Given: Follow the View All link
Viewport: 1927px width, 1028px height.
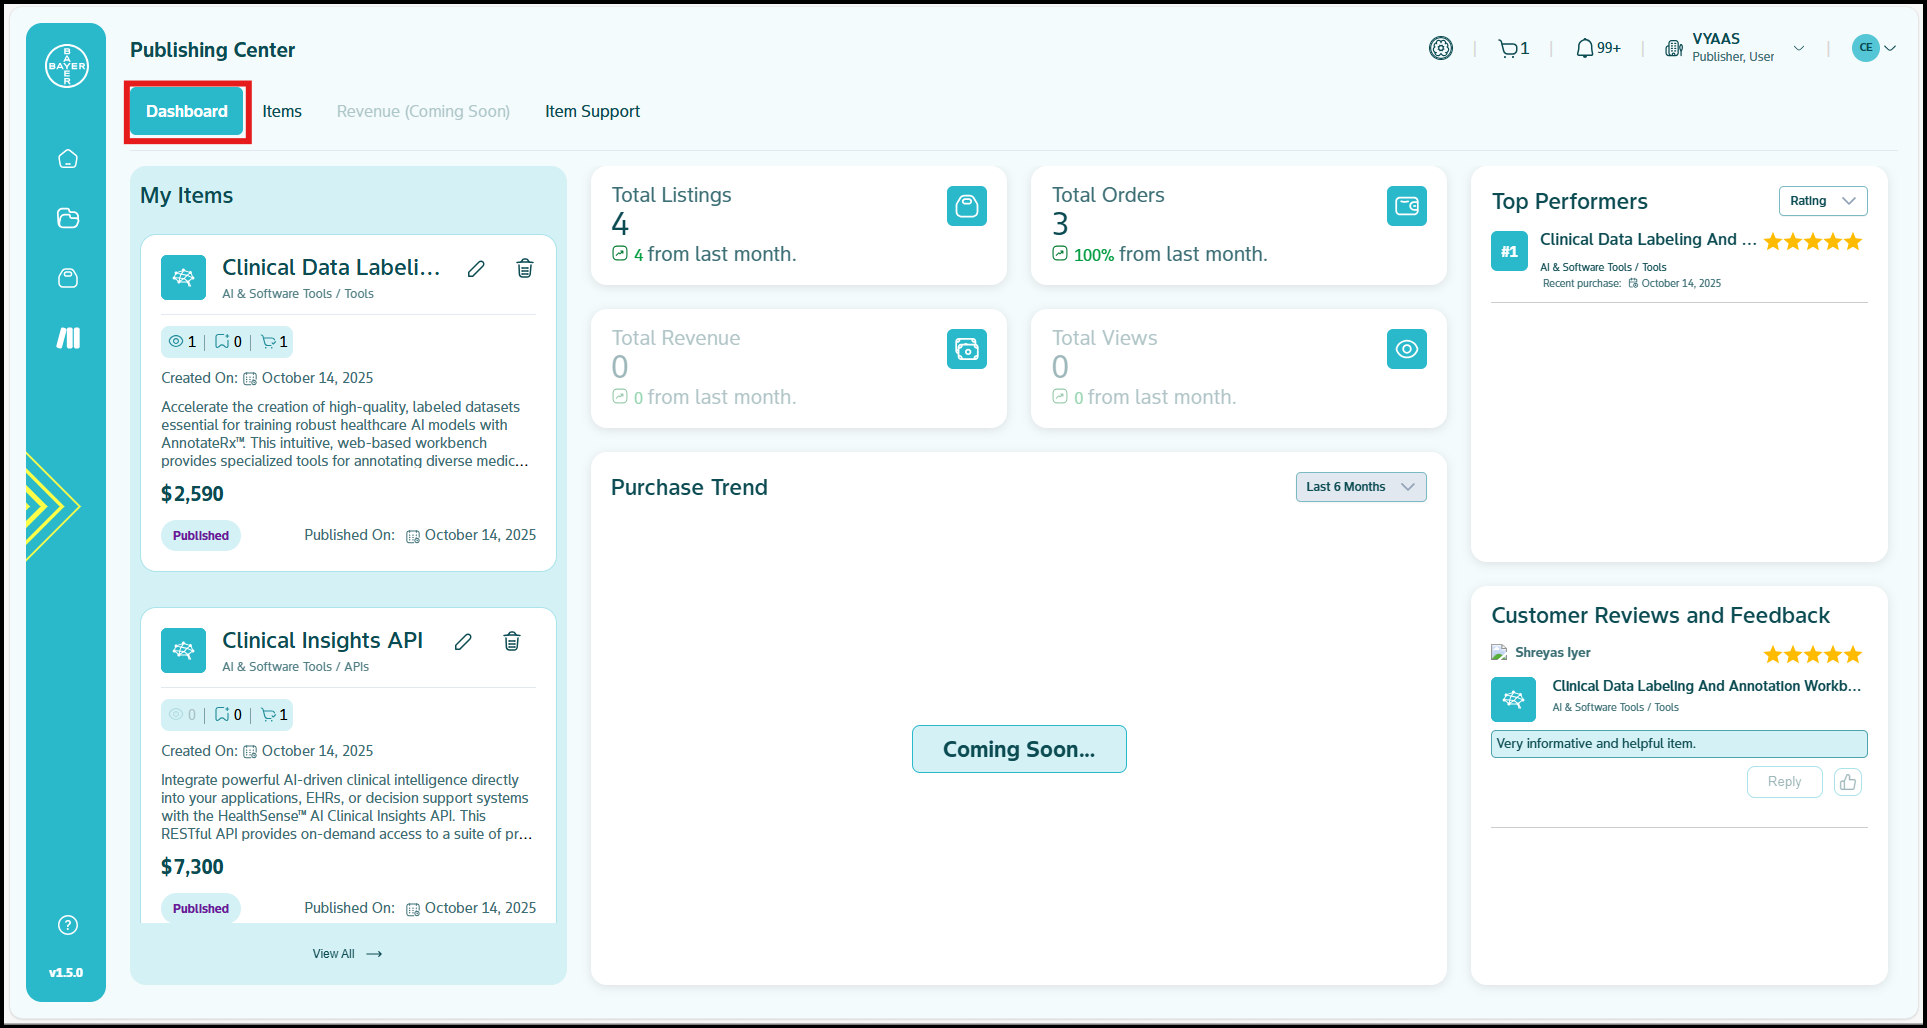Looking at the screenshot, I should [x=346, y=954].
